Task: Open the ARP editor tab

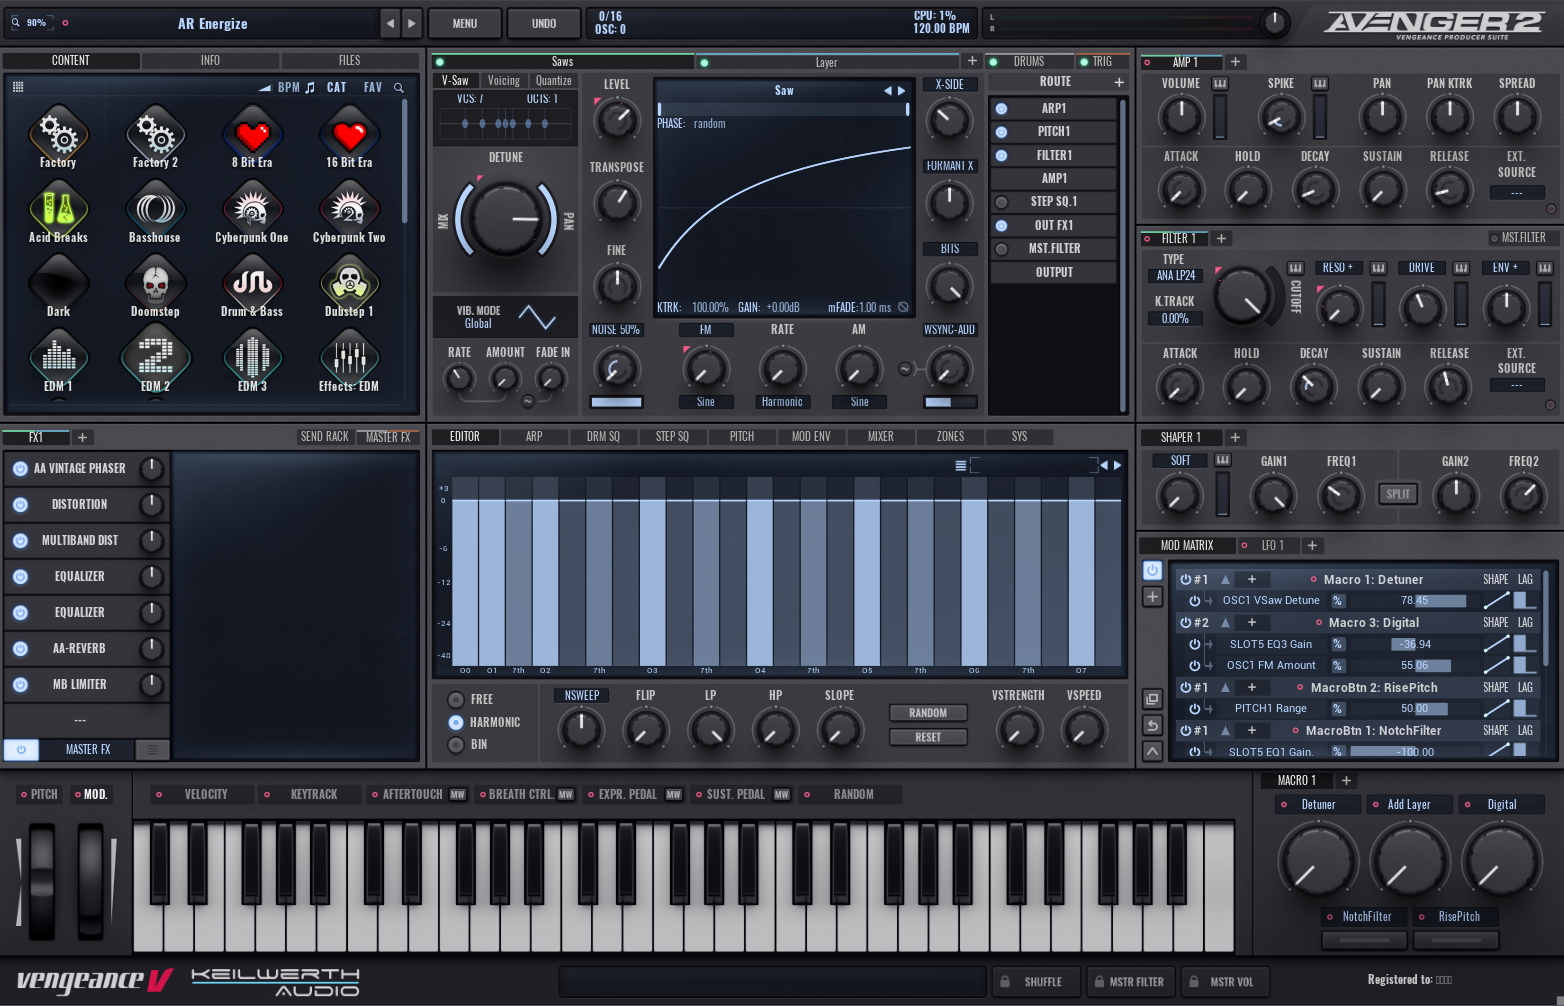Action: coord(534,437)
